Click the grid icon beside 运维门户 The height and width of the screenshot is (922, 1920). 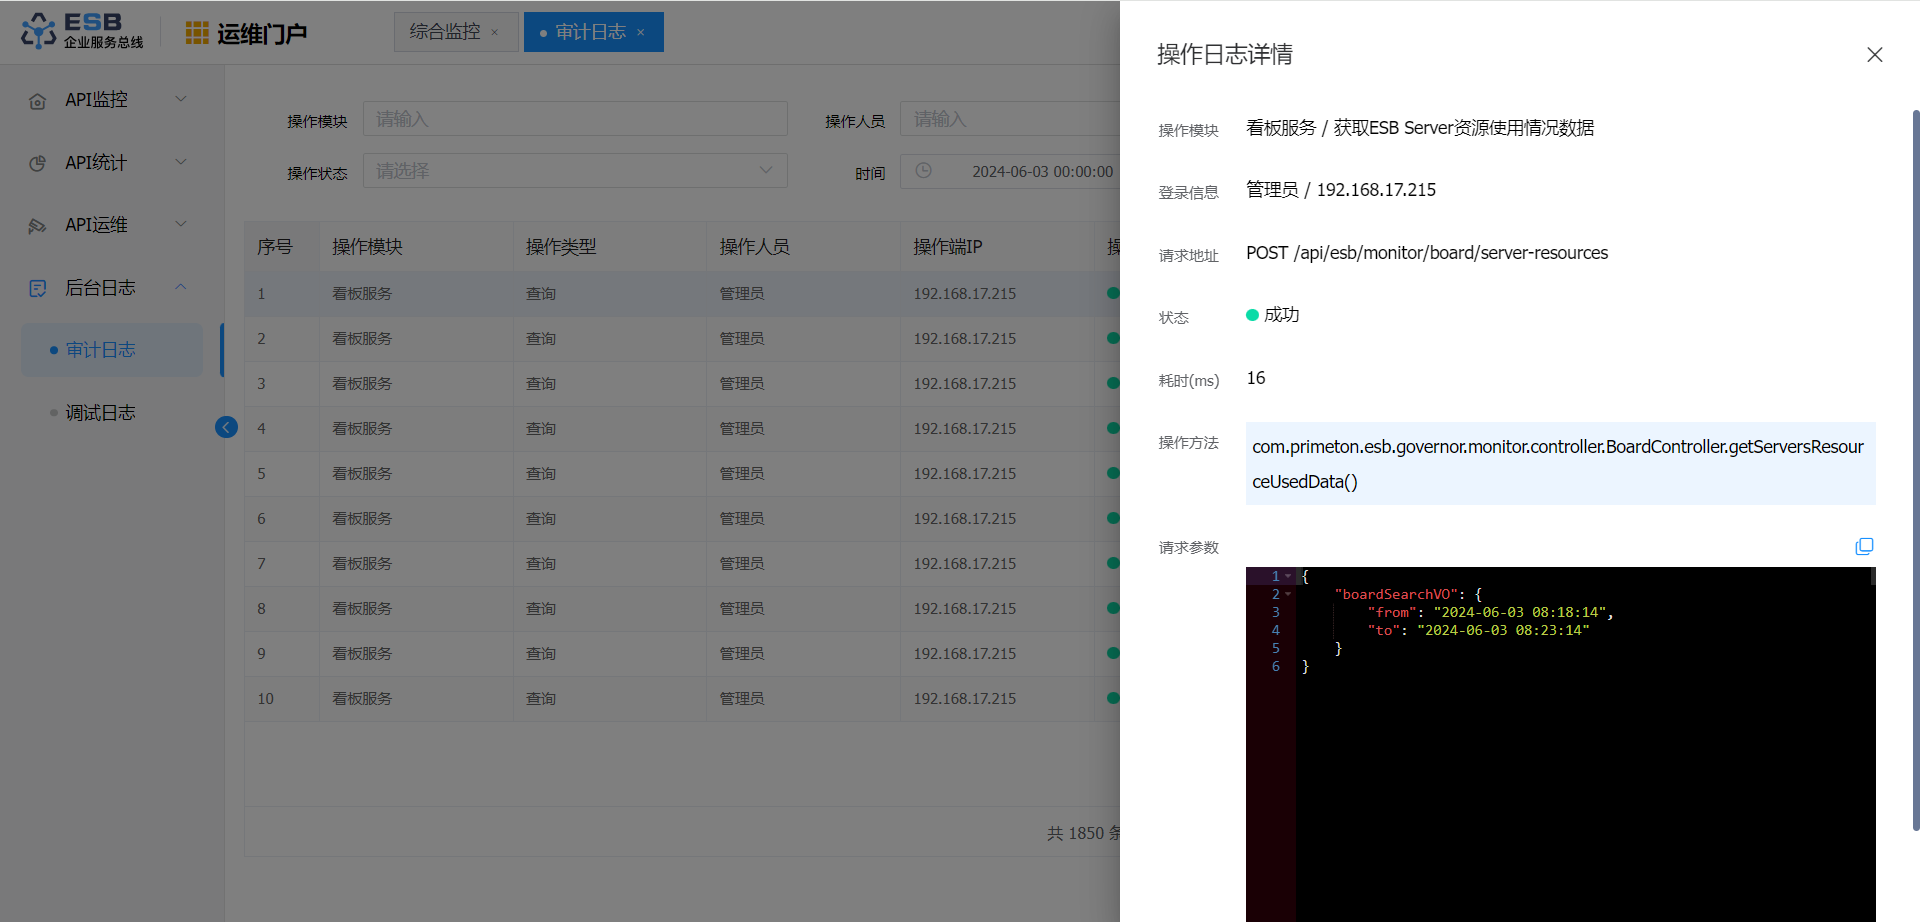coord(197,33)
